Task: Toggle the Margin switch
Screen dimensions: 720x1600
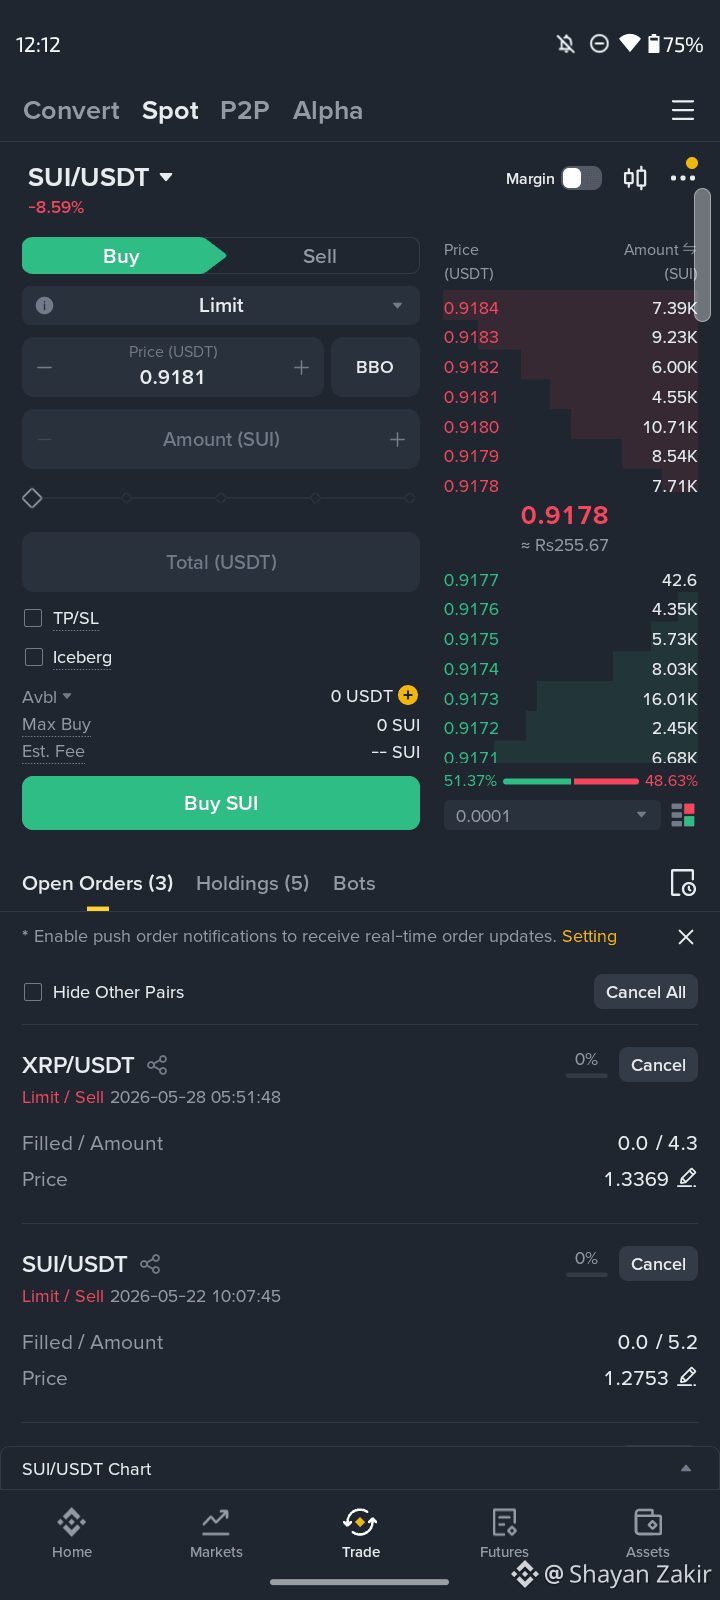Action: click(581, 178)
